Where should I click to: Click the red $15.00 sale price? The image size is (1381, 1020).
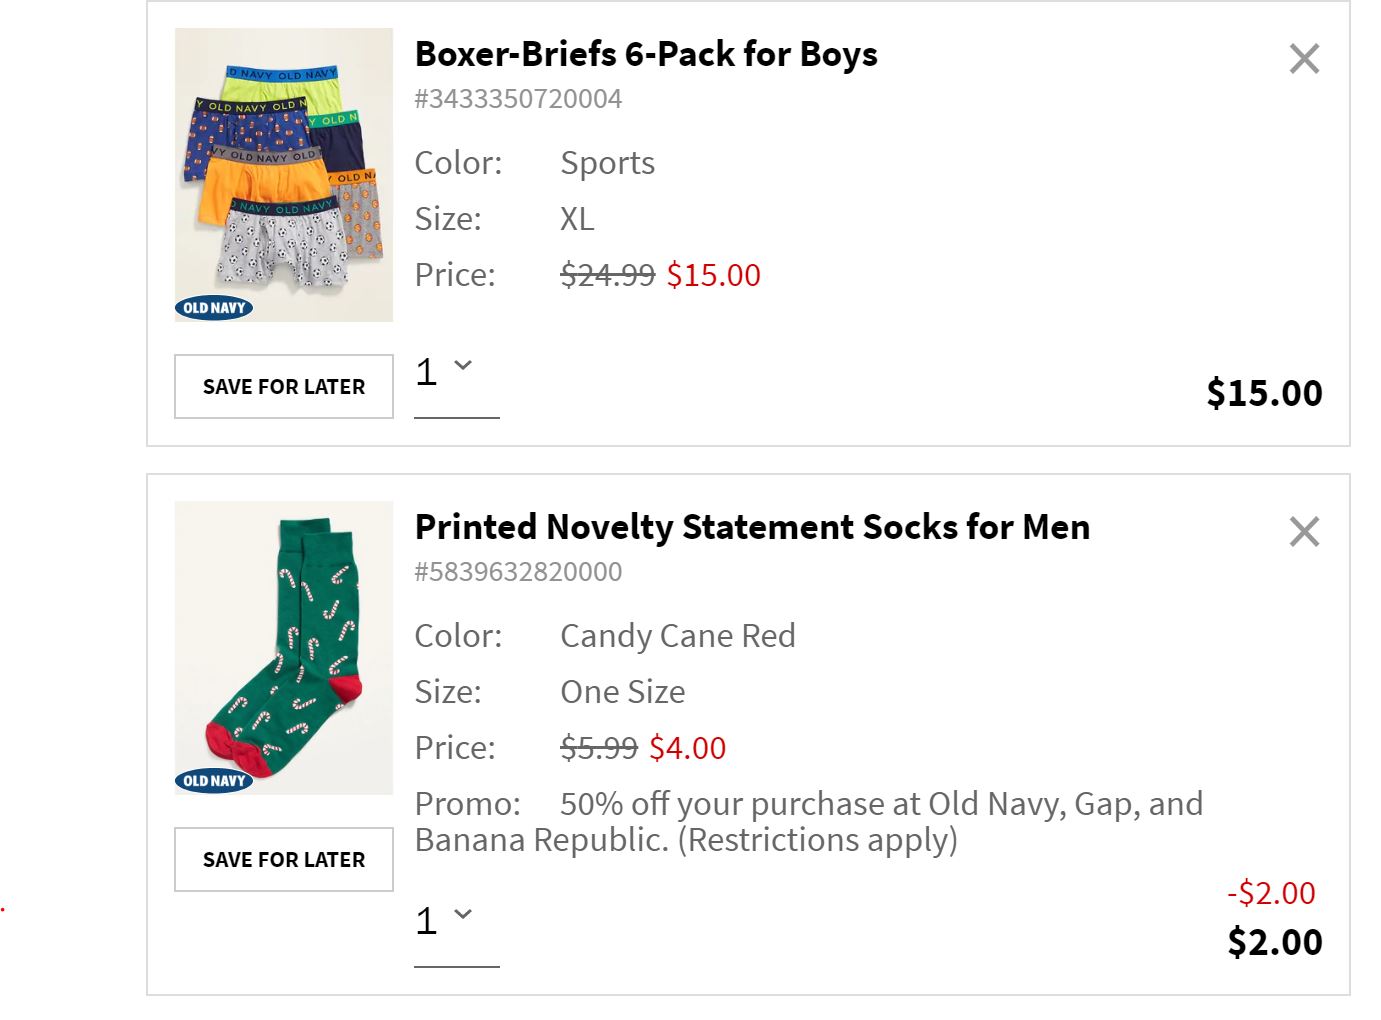pos(714,275)
